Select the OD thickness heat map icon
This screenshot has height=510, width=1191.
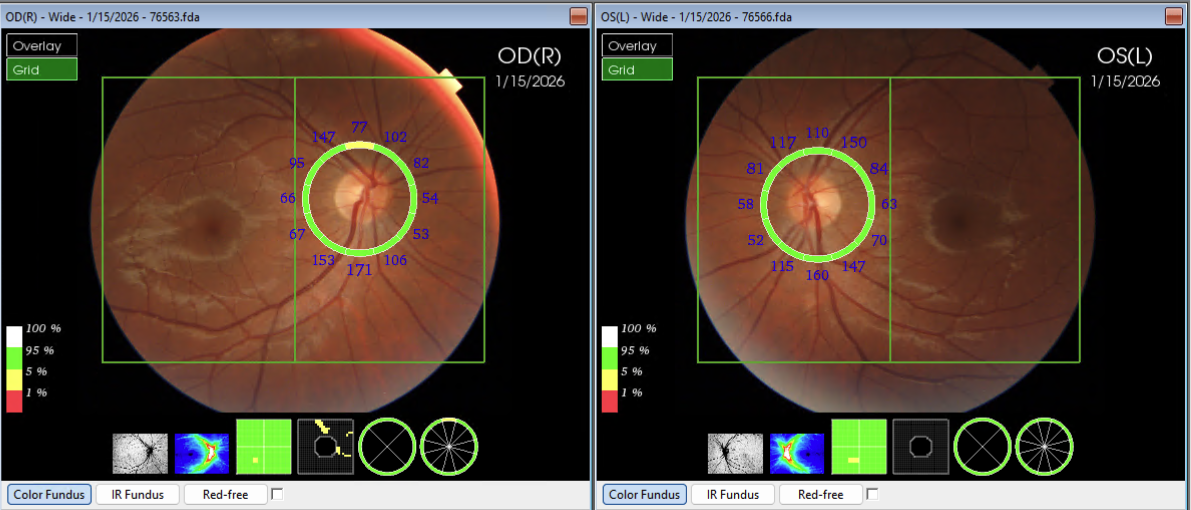pyautogui.click(x=202, y=452)
